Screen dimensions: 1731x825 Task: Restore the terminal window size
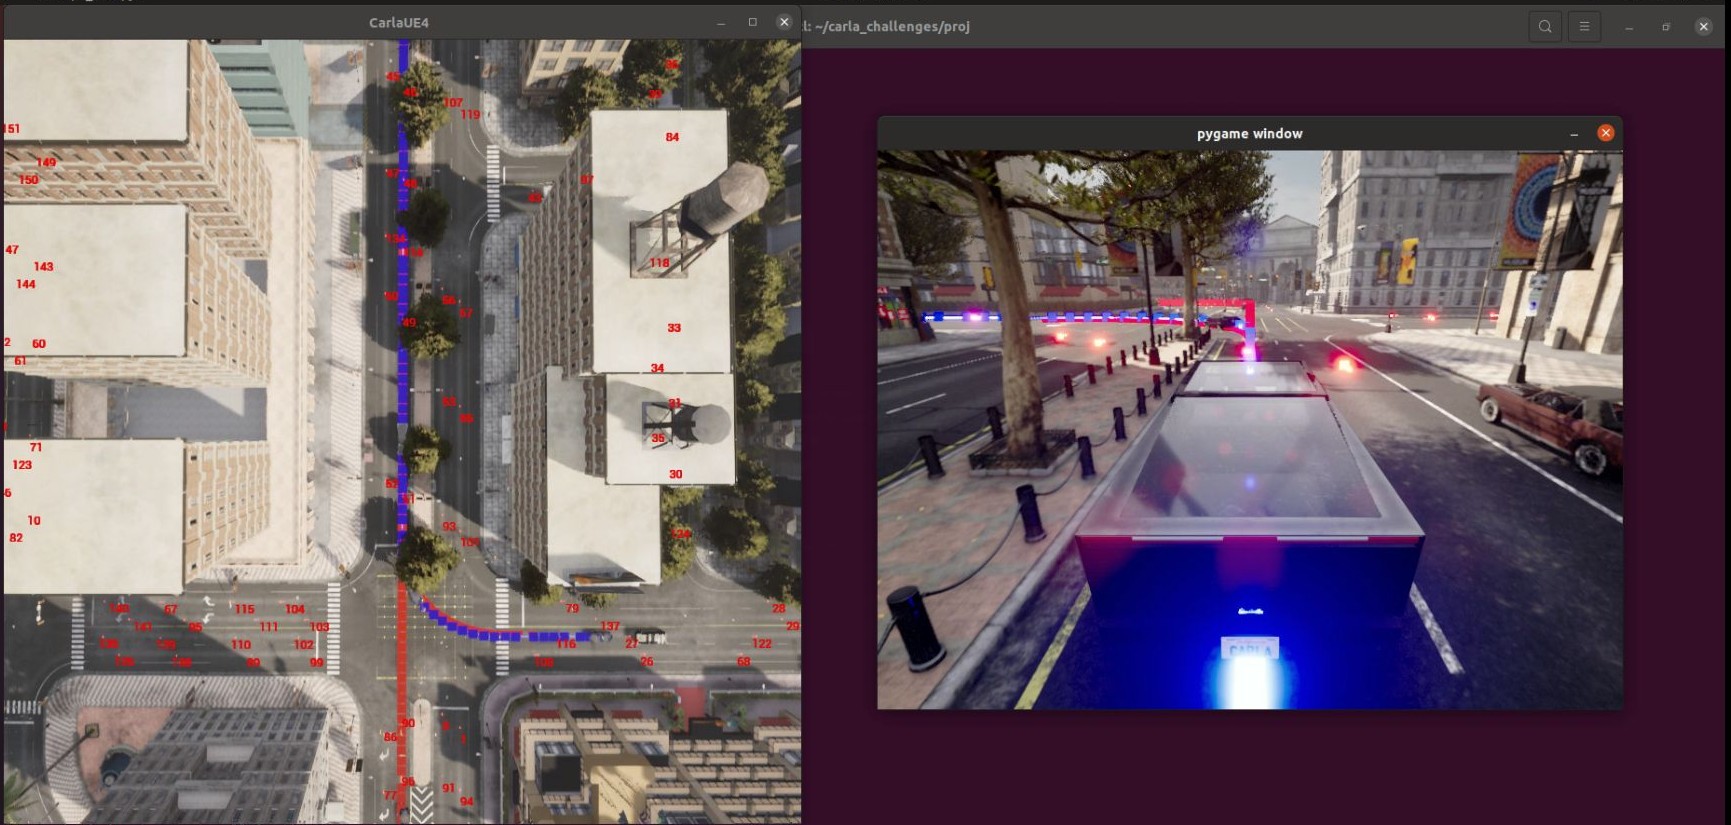[x=1666, y=27]
